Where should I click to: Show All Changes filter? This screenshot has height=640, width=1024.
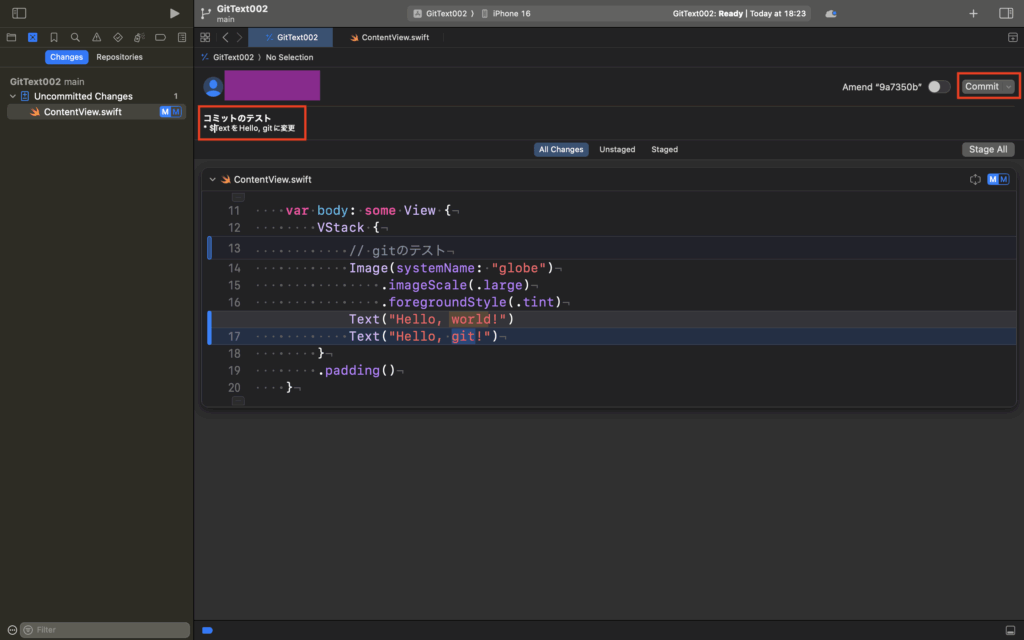561,150
